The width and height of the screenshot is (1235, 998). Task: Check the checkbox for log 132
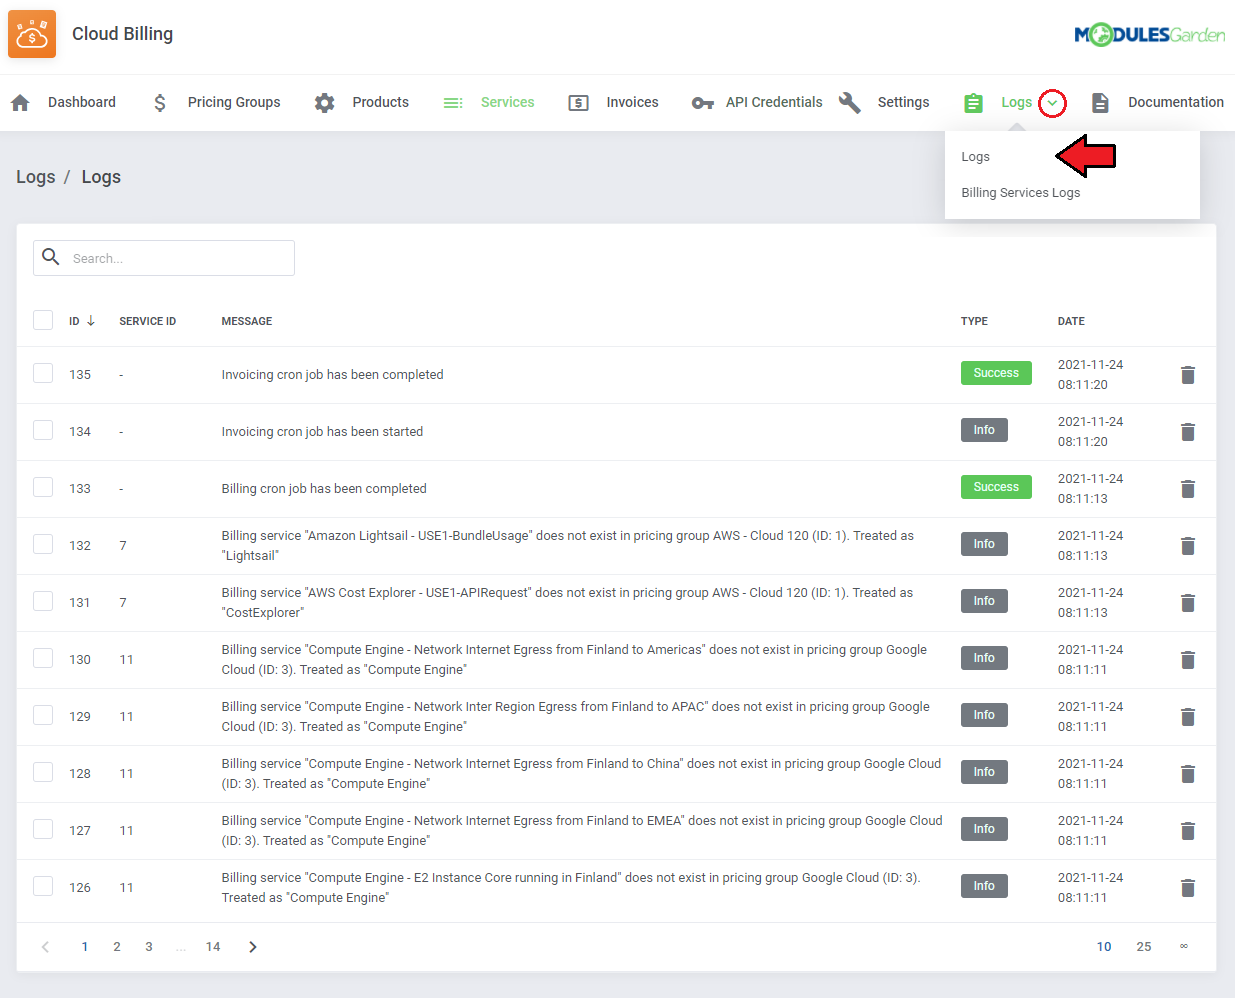(x=43, y=544)
